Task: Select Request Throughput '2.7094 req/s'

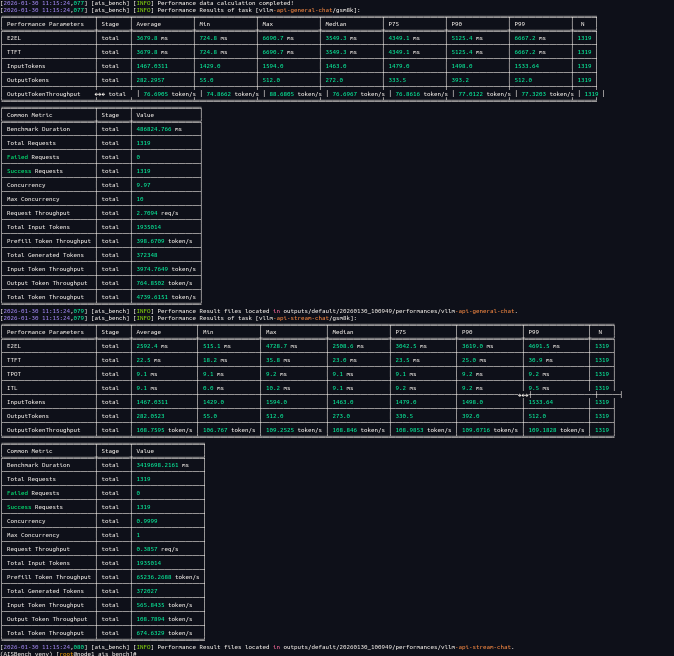Action: [157, 213]
